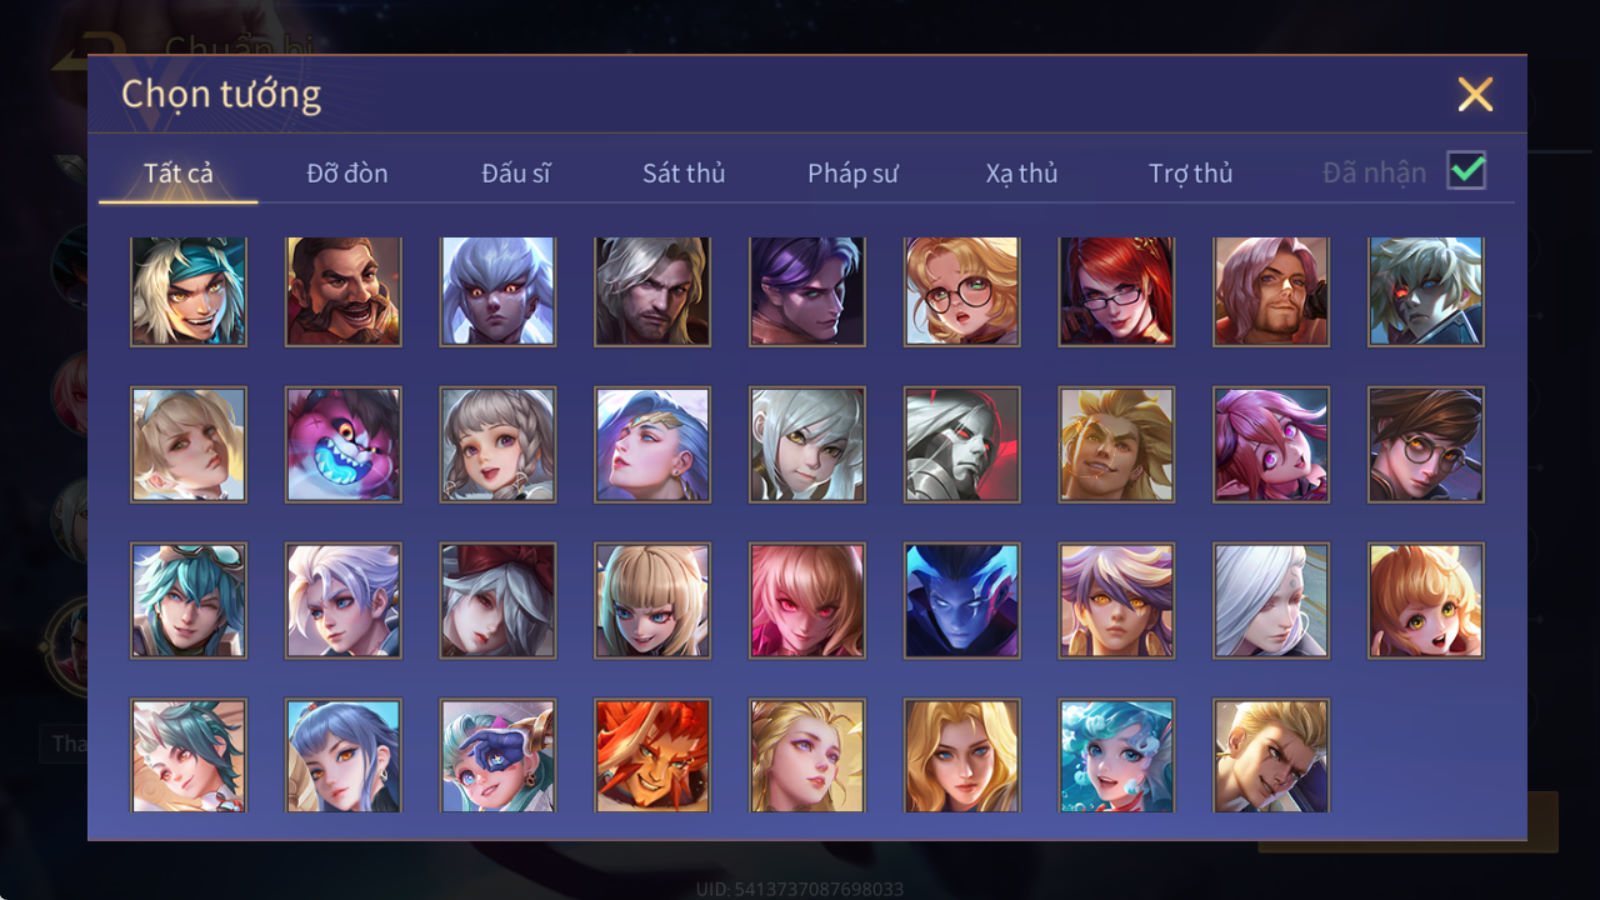Select the silver armored knight with red eye
The image size is (1600, 900).
(x=961, y=445)
